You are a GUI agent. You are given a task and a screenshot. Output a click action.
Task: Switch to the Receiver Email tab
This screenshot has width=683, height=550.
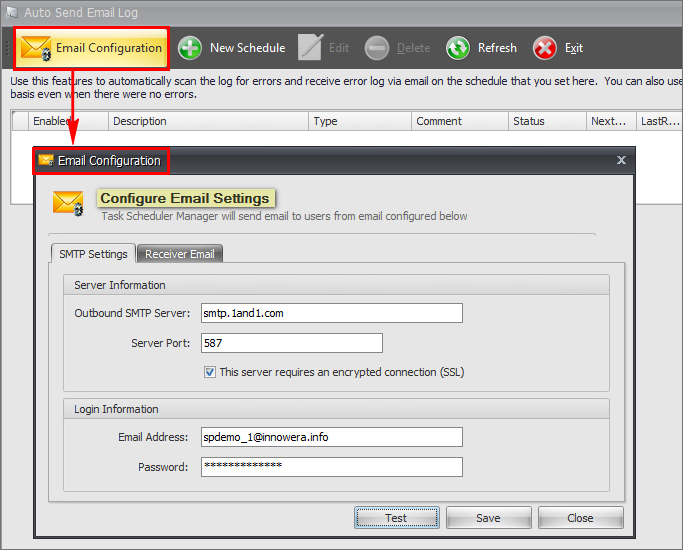(x=180, y=254)
